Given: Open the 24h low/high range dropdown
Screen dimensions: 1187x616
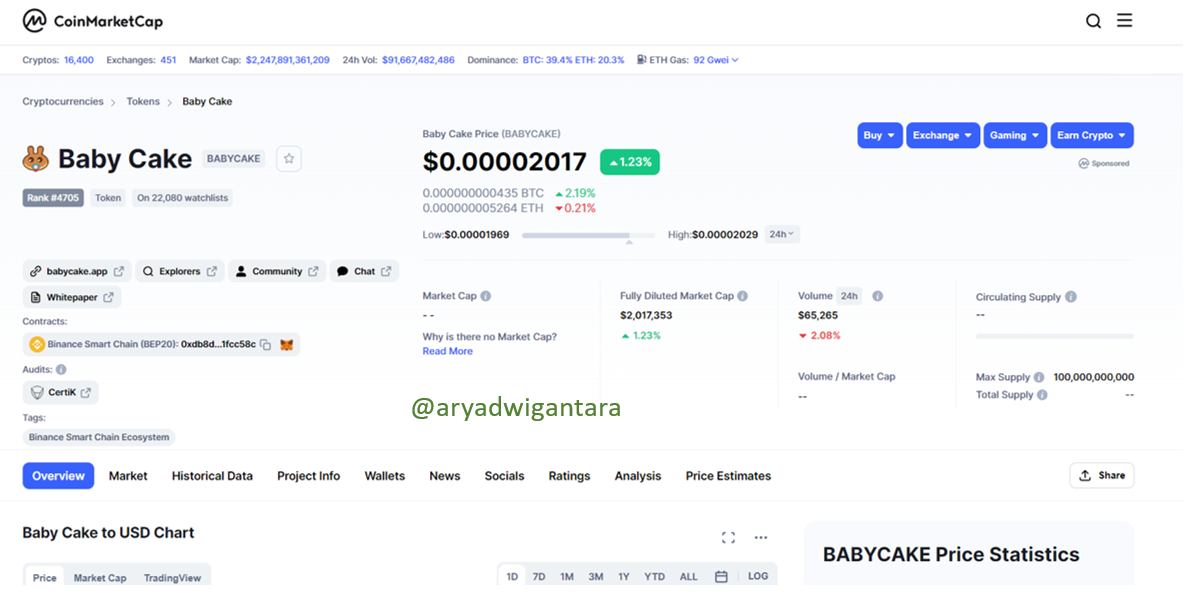Looking at the screenshot, I should tap(781, 235).
